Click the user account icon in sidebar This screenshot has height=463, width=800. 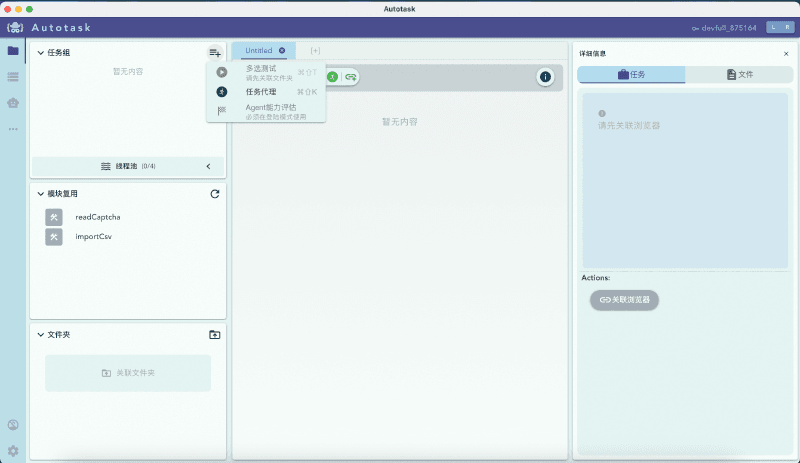pyautogui.click(x=13, y=426)
